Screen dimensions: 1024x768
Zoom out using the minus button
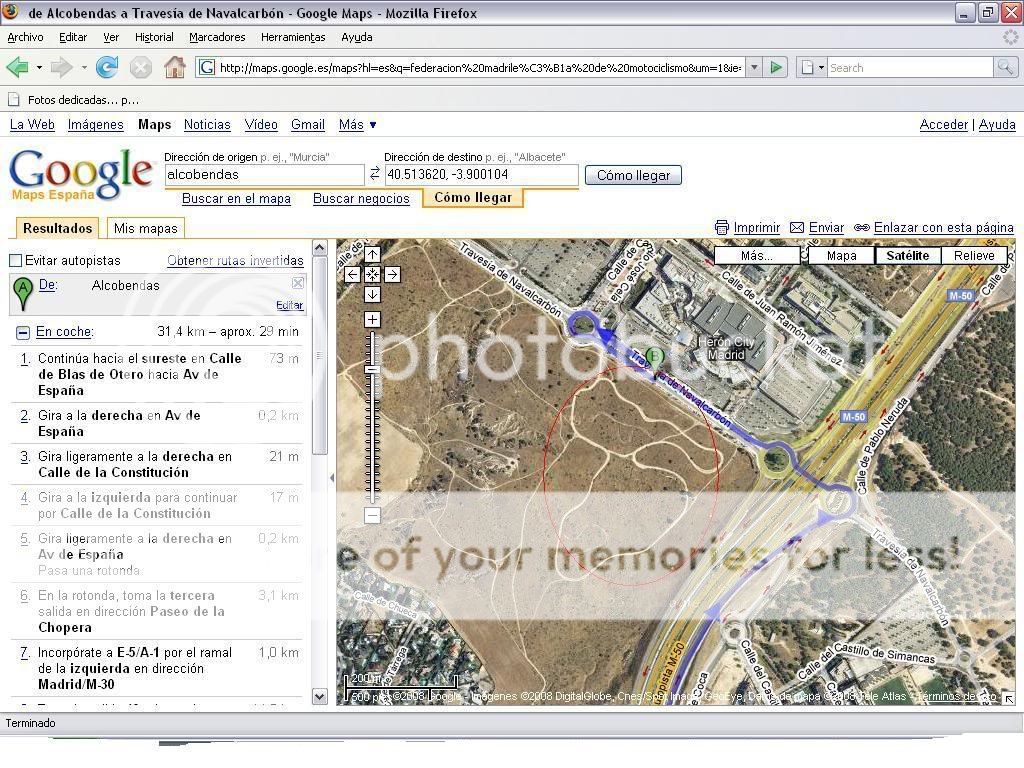pyautogui.click(x=372, y=516)
